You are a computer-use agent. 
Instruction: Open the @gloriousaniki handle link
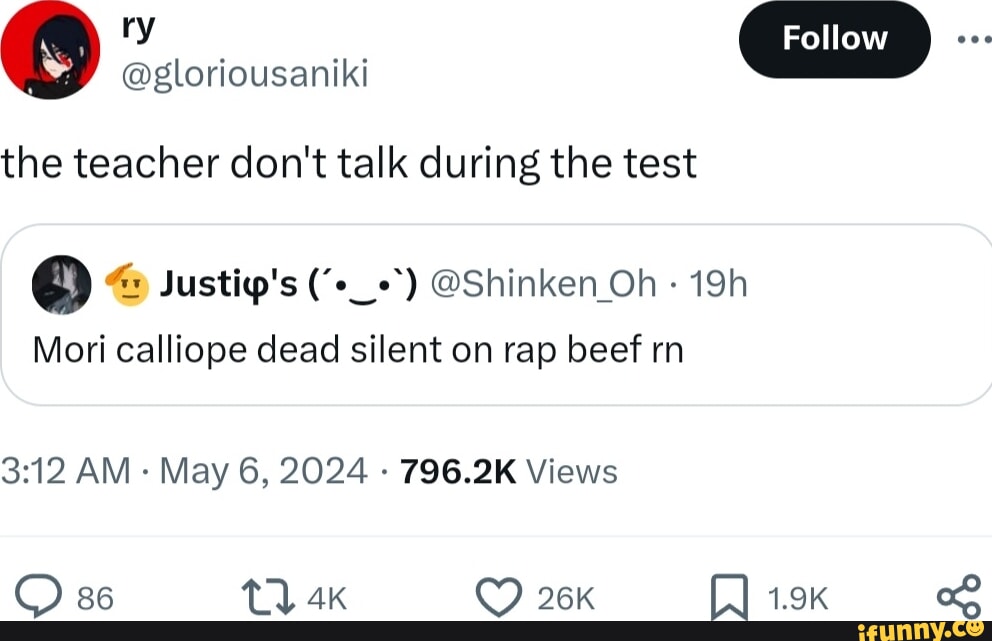tap(245, 72)
